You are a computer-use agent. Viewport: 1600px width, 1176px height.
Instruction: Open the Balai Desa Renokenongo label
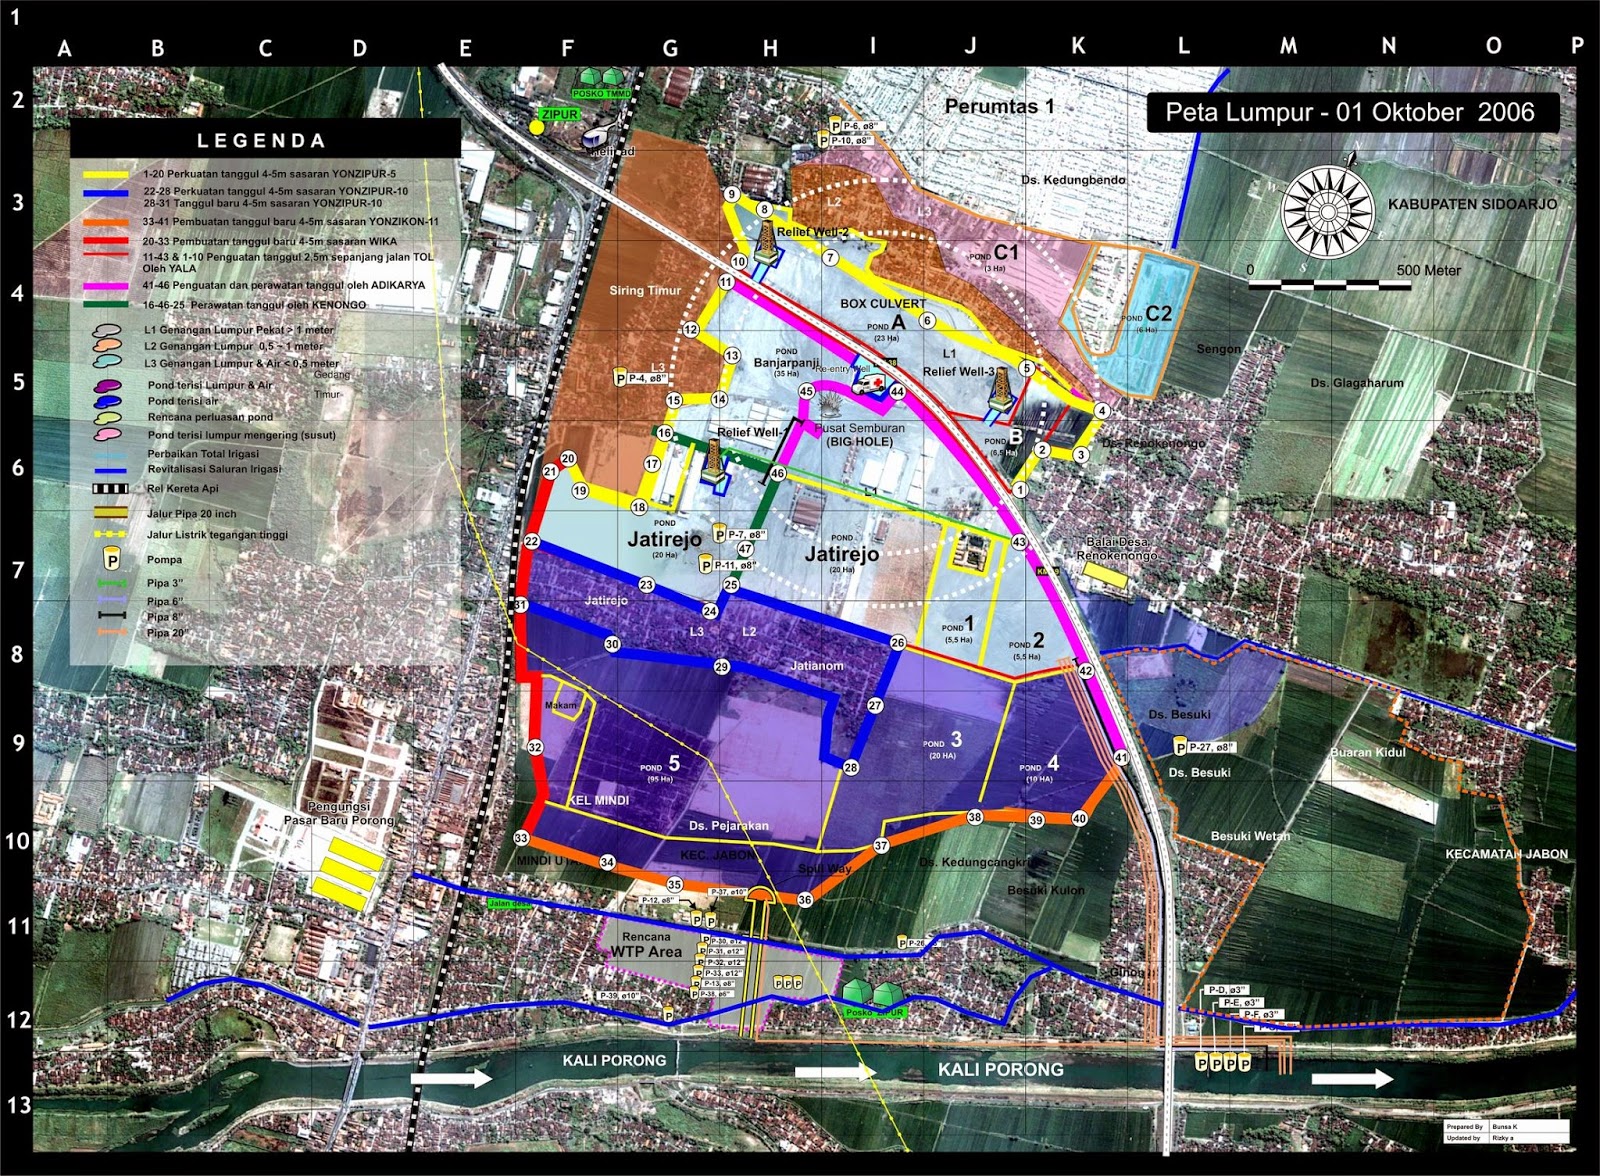(x=1118, y=548)
